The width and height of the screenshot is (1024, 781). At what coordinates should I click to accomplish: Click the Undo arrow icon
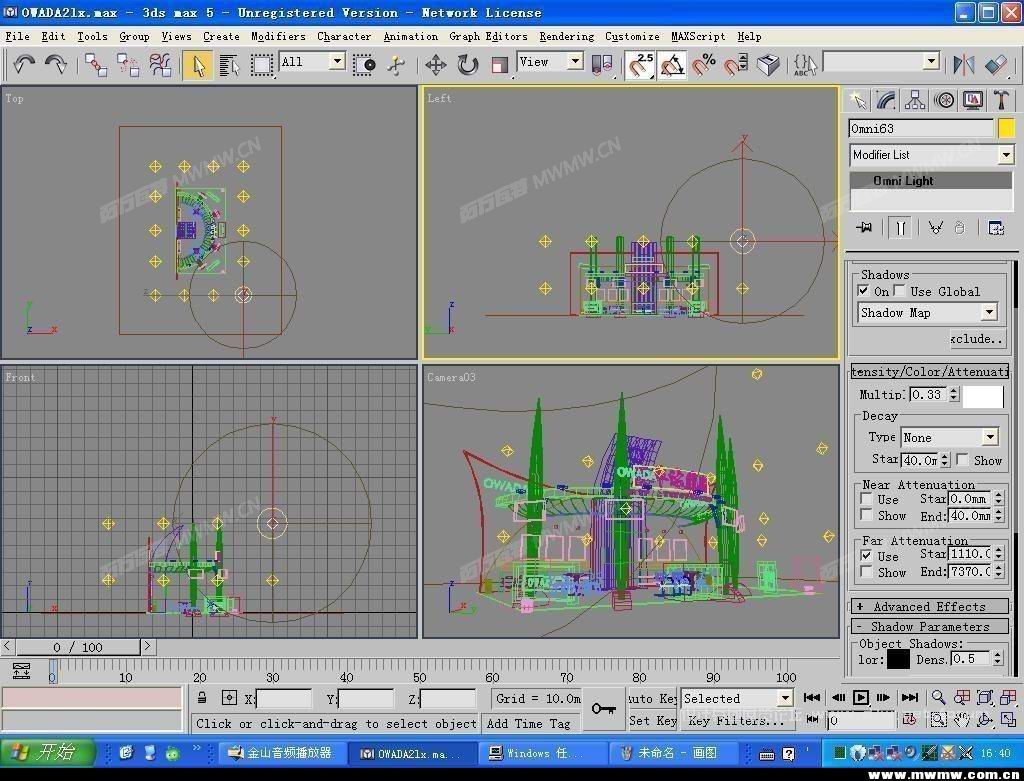[x=24, y=65]
